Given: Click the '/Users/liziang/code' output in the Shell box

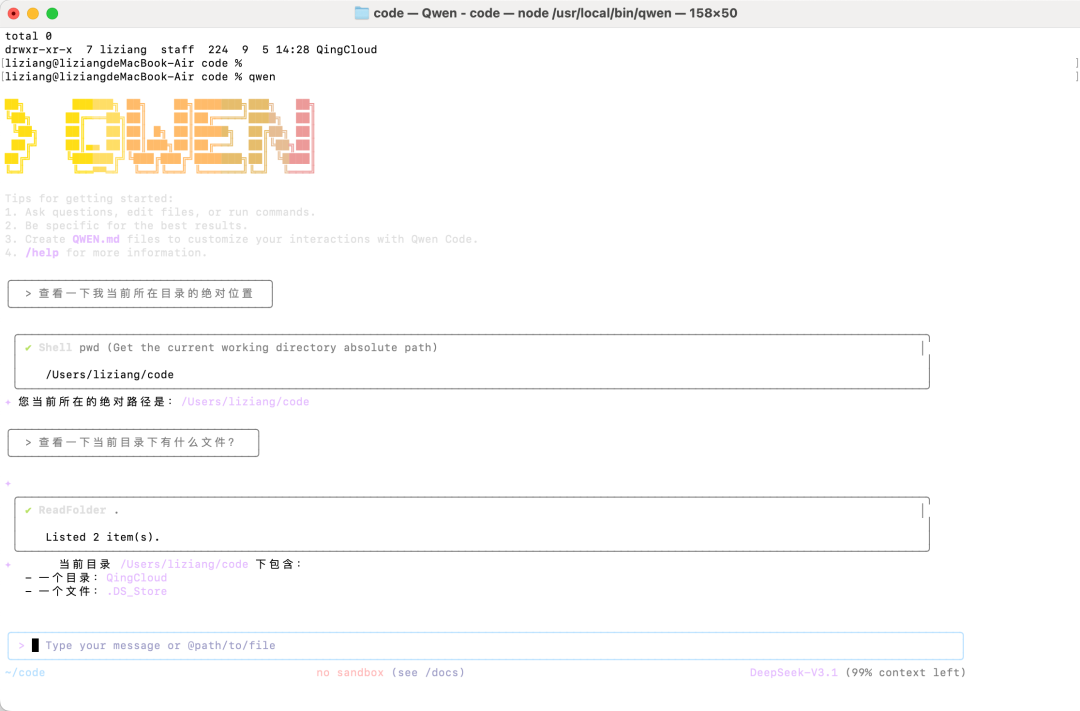Looking at the screenshot, I should [x=110, y=375].
